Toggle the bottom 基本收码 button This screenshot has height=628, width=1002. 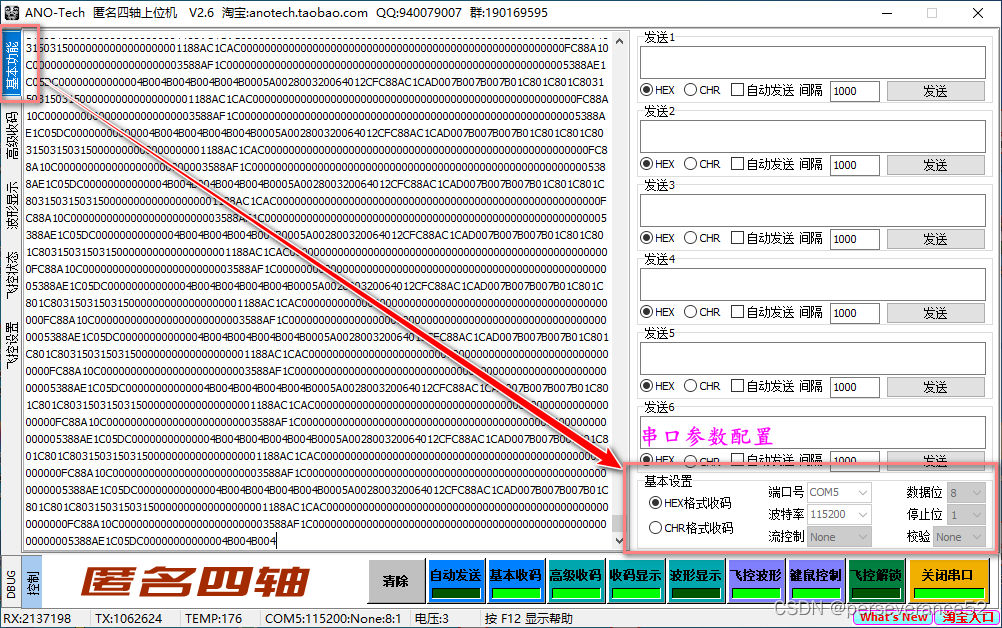pyautogui.click(x=516, y=581)
